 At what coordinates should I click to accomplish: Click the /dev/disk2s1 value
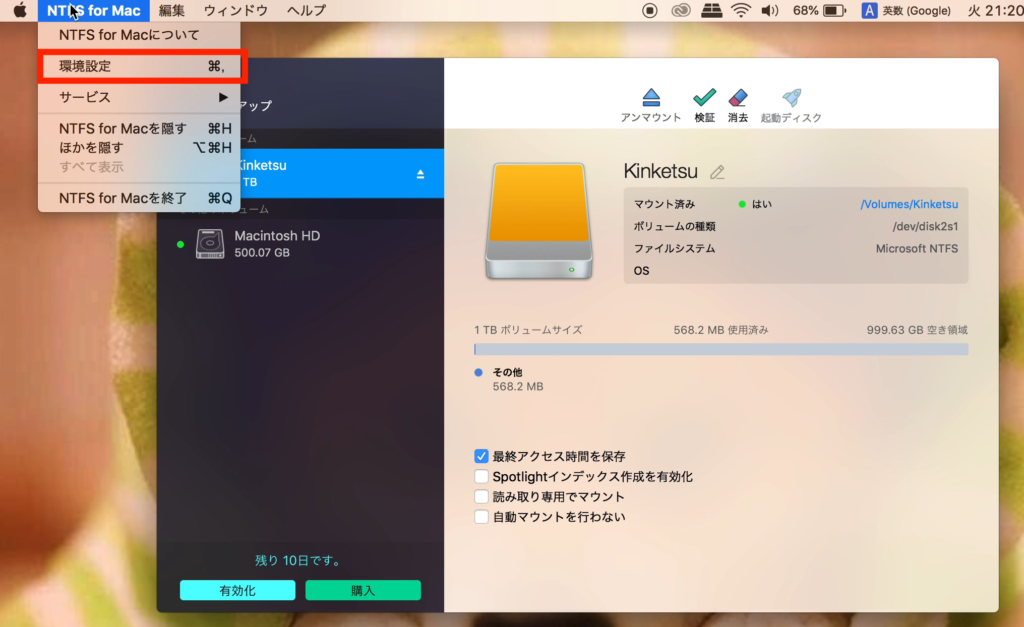pyautogui.click(x=925, y=227)
